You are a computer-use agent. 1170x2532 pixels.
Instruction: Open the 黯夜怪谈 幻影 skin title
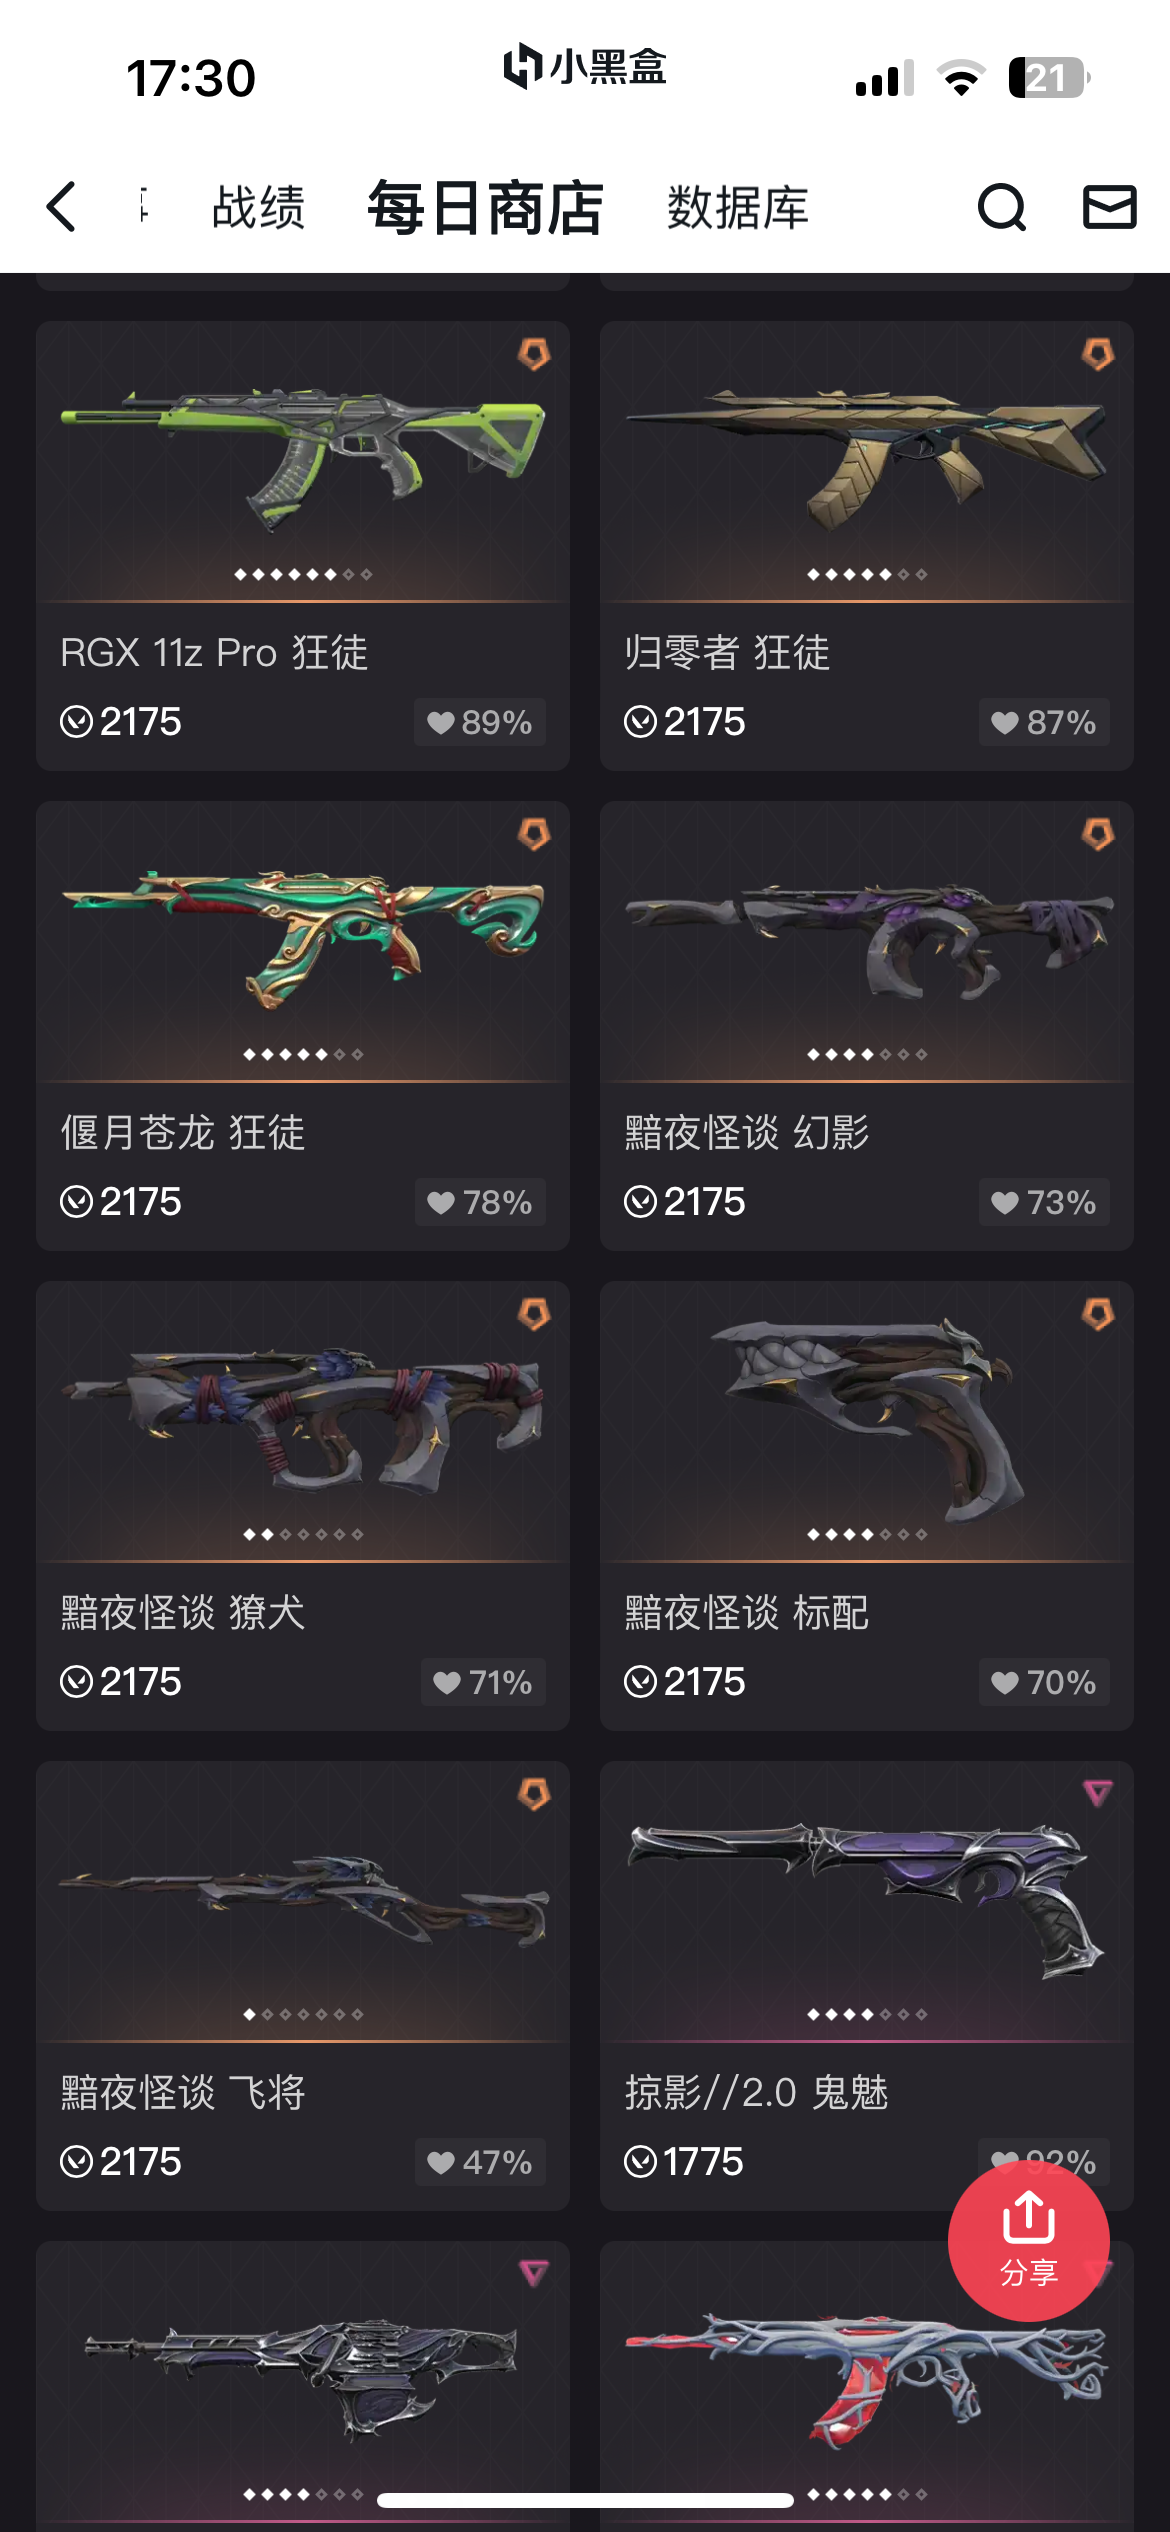(x=747, y=1133)
